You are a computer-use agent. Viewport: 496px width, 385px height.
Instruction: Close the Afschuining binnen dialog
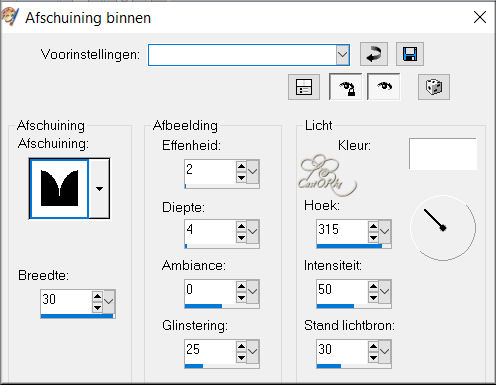480,17
